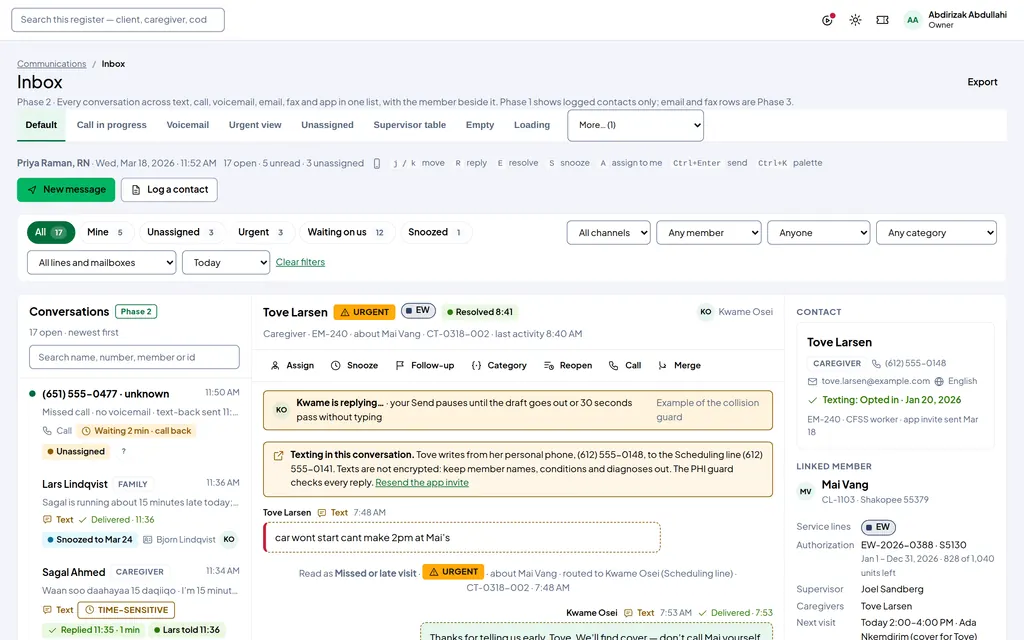Click the Follow-up flag icon
This screenshot has width=1024, height=640.
tap(400, 366)
